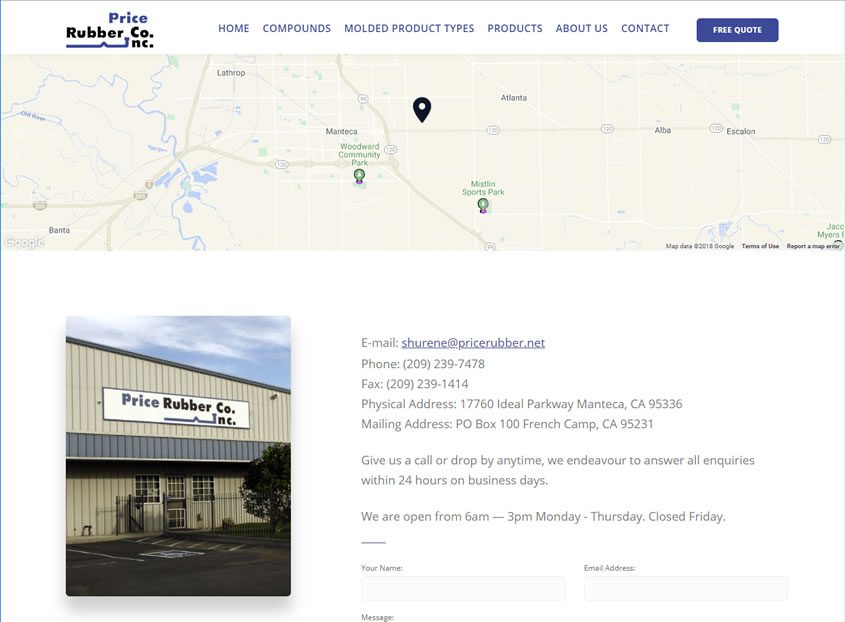The width and height of the screenshot is (845, 622).
Task: Click the Price Rubber Co. logo
Action: tap(110, 30)
